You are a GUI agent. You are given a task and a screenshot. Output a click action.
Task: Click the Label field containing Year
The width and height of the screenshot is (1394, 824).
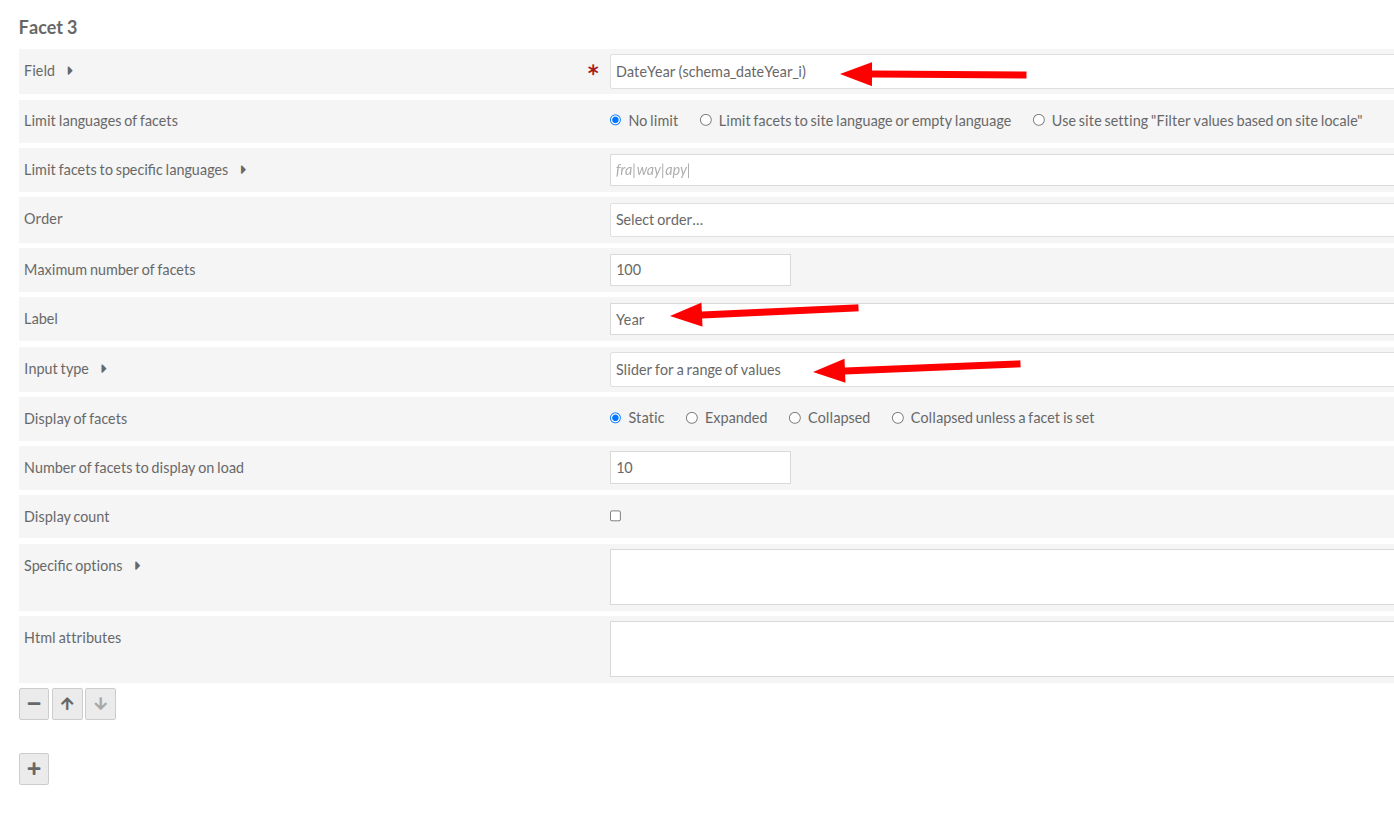click(1000, 320)
